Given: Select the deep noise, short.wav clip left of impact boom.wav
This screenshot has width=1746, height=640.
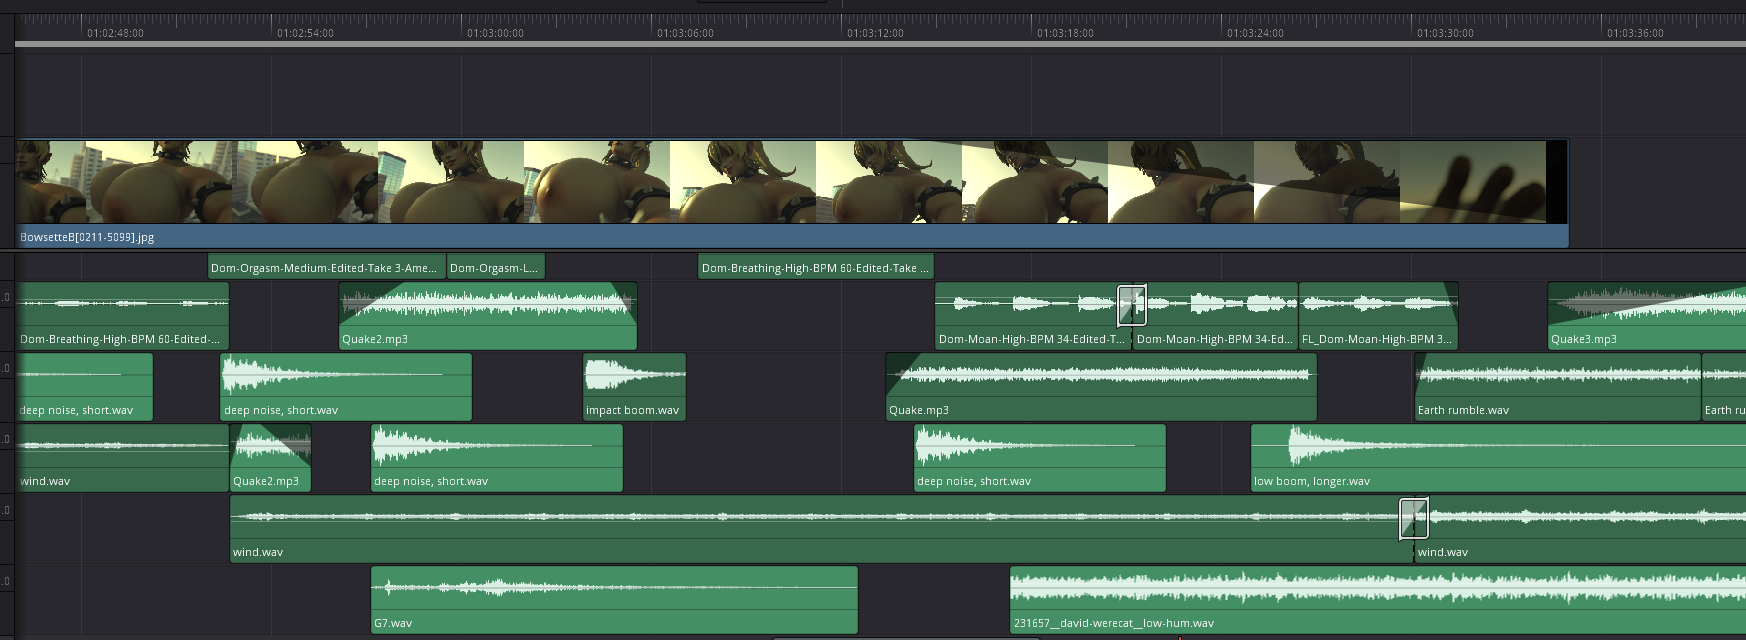Looking at the screenshot, I should 346,386.
